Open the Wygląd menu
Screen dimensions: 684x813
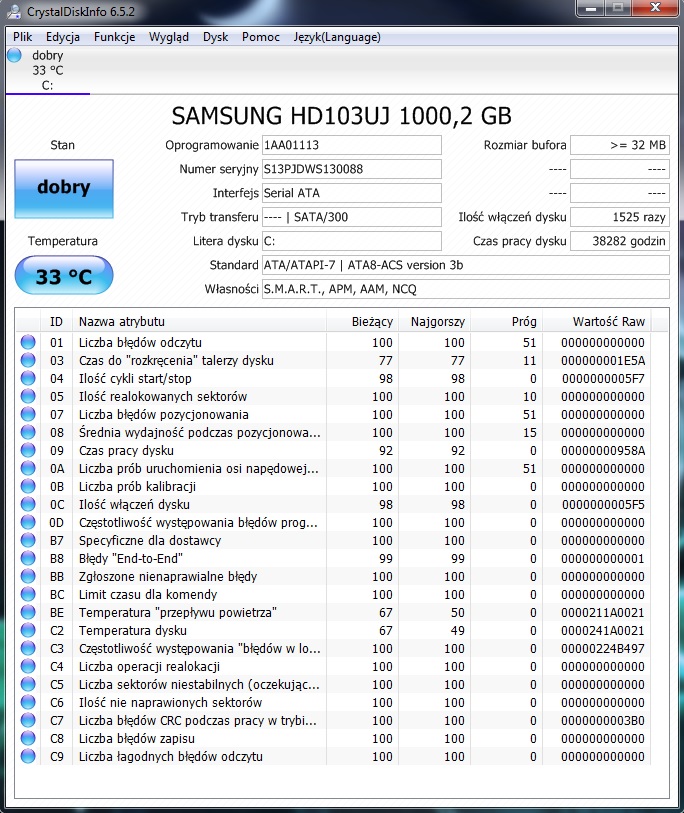[x=169, y=37]
